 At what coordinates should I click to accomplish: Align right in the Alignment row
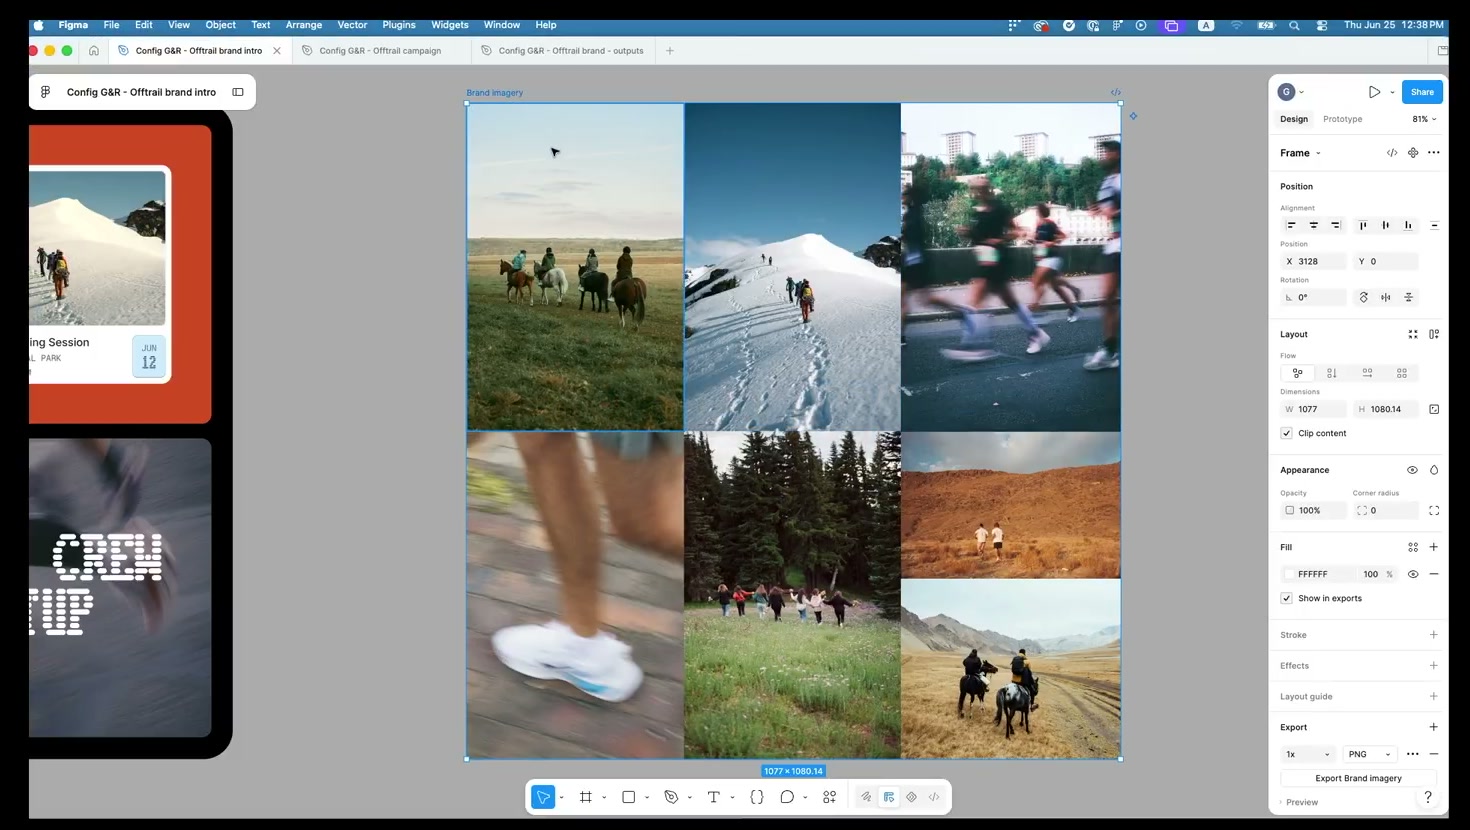click(x=1336, y=225)
